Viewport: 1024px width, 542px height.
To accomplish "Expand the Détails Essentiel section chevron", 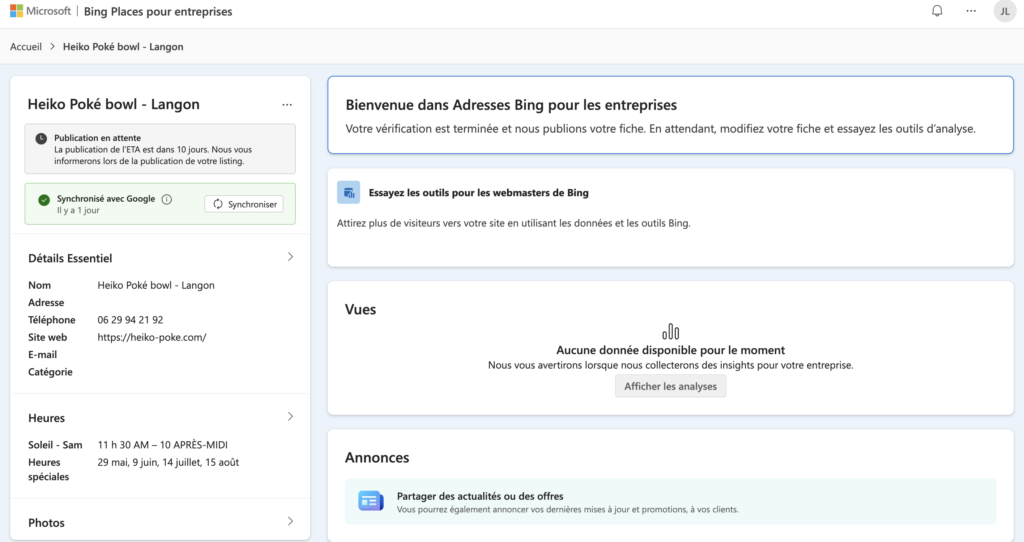I will [290, 257].
